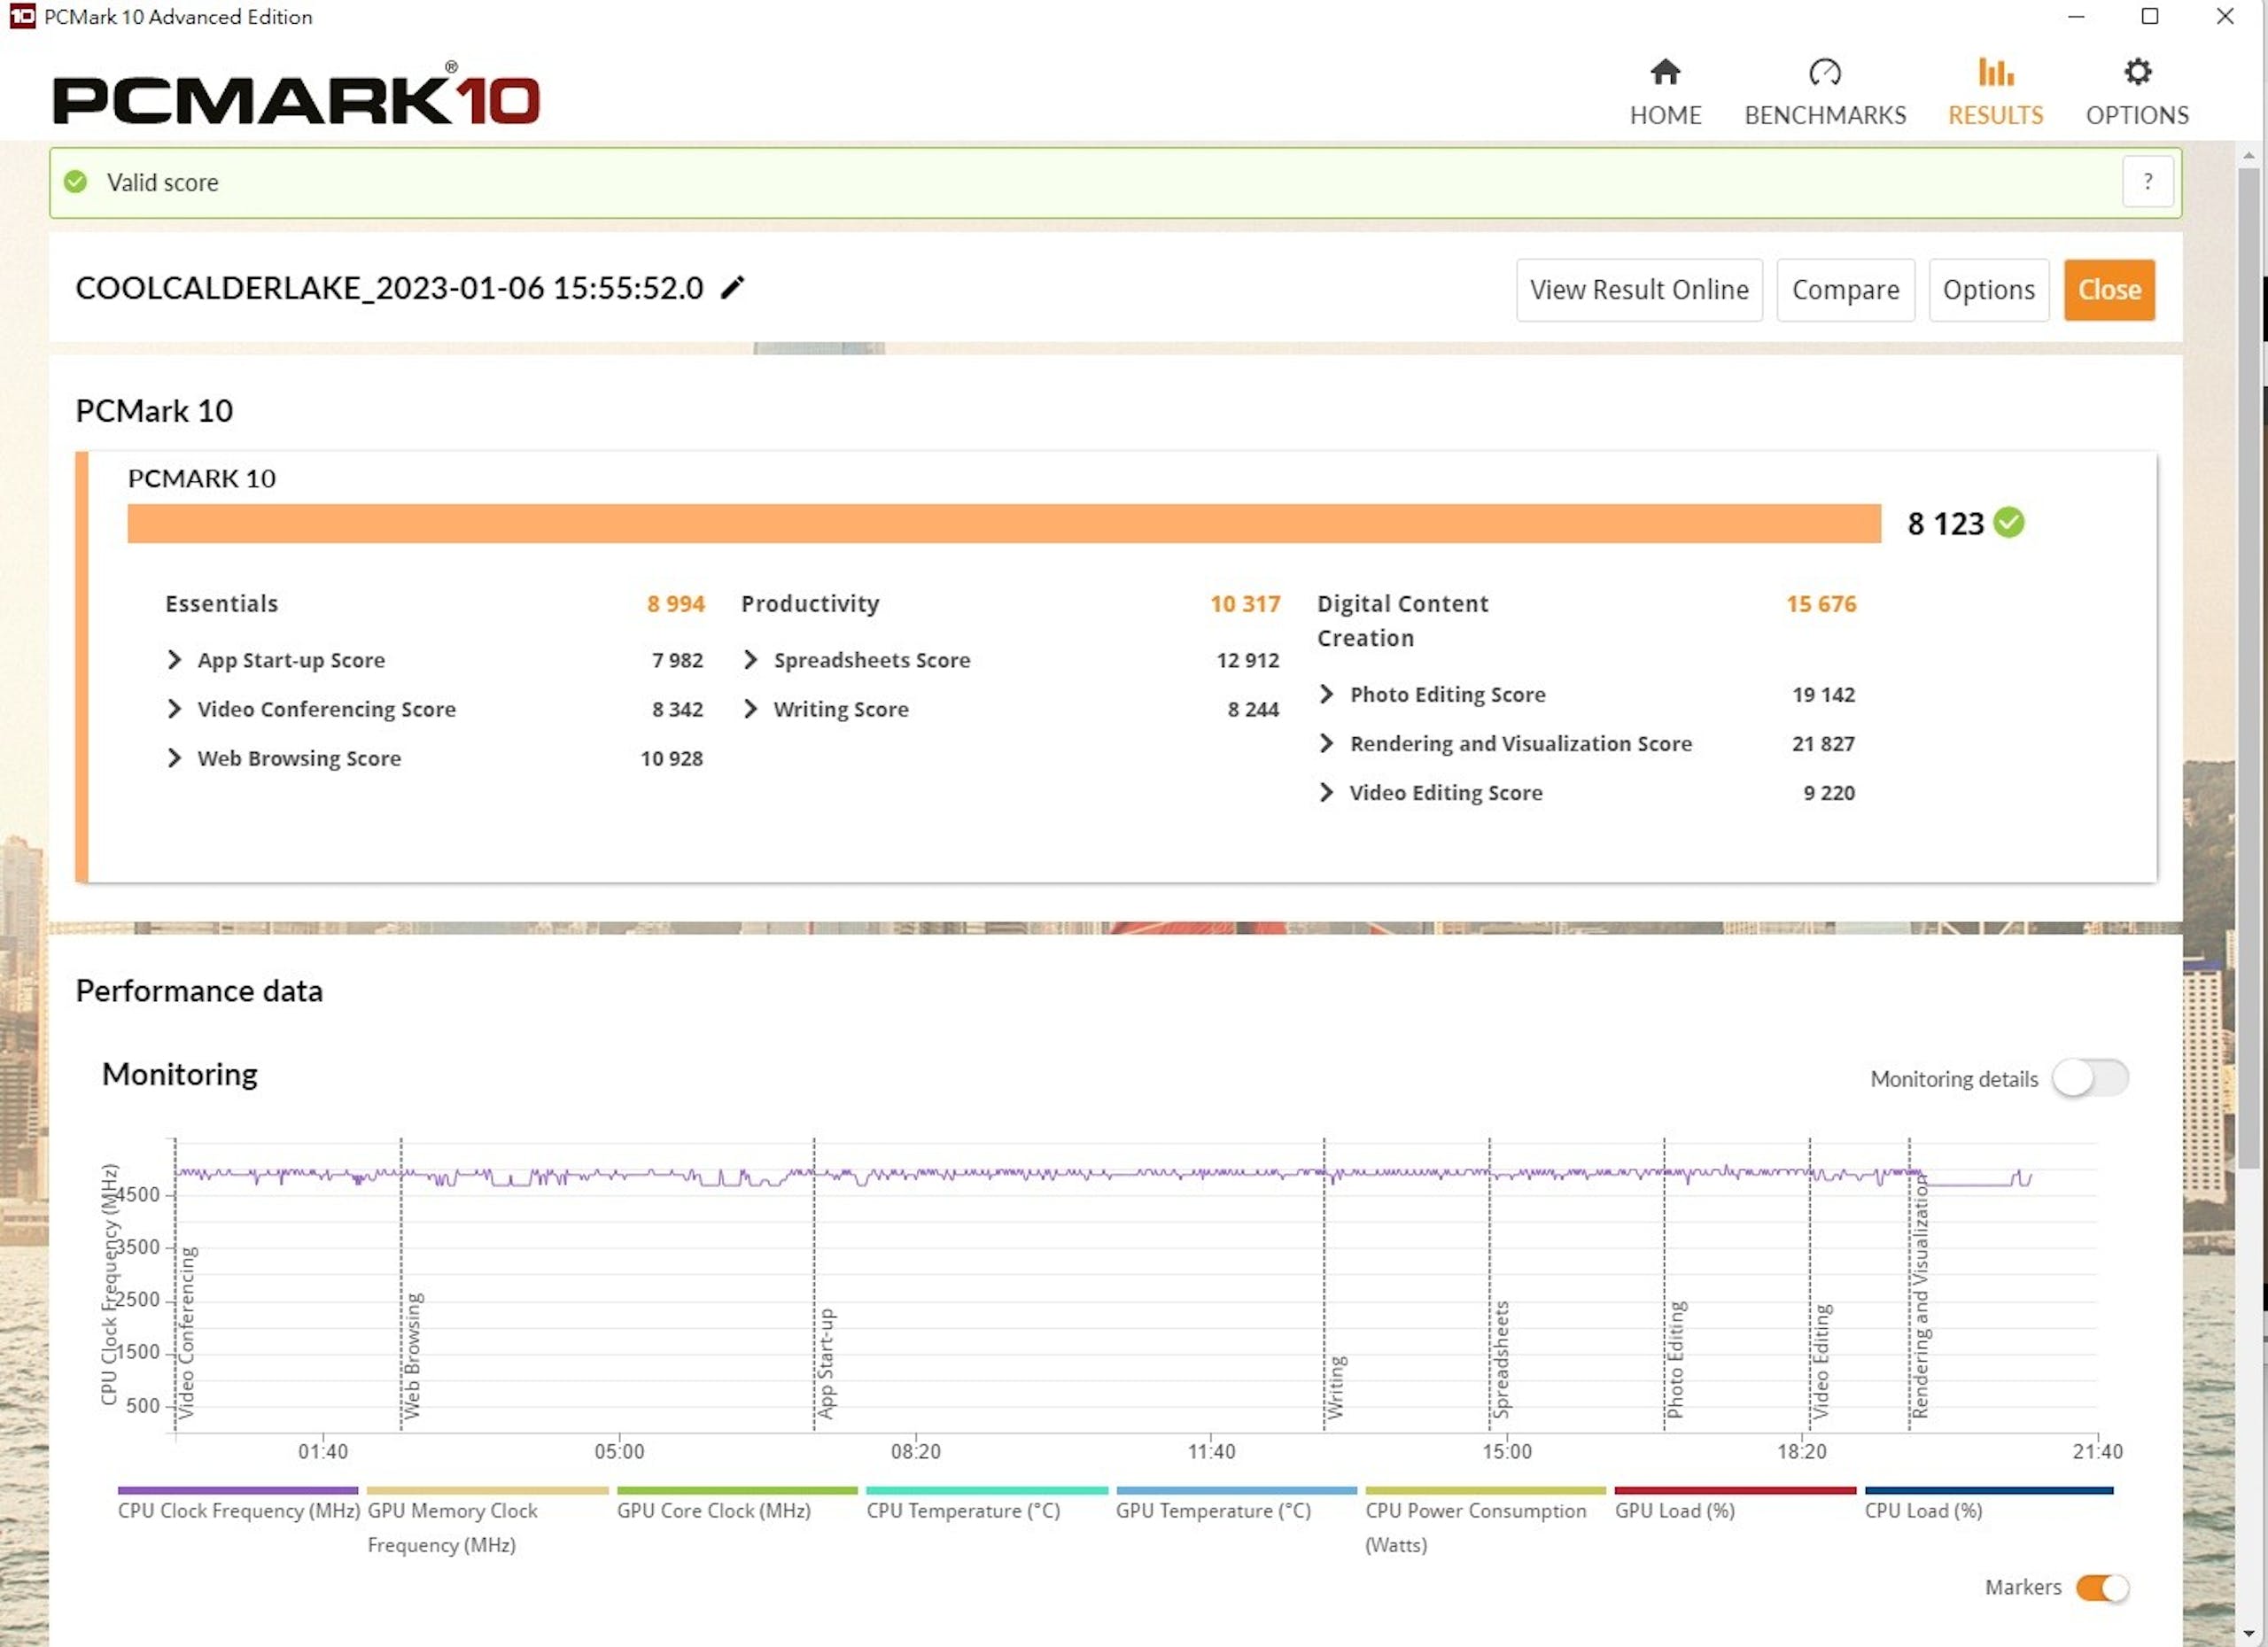This screenshot has height=1647, width=2268.
Task: Close the result with orange Close button
Action: point(2109,290)
